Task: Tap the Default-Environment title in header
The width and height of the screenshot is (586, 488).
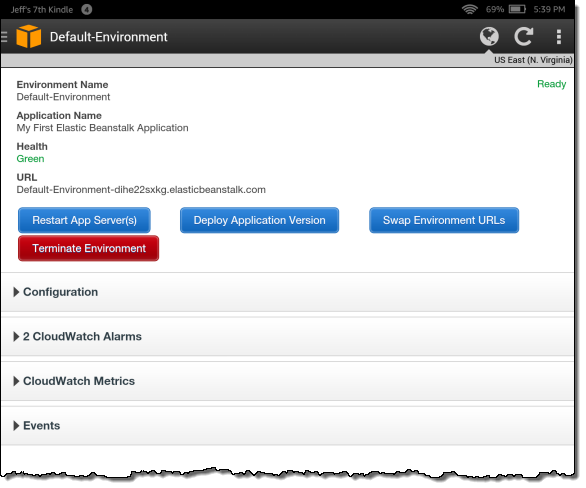Action: tap(108, 37)
